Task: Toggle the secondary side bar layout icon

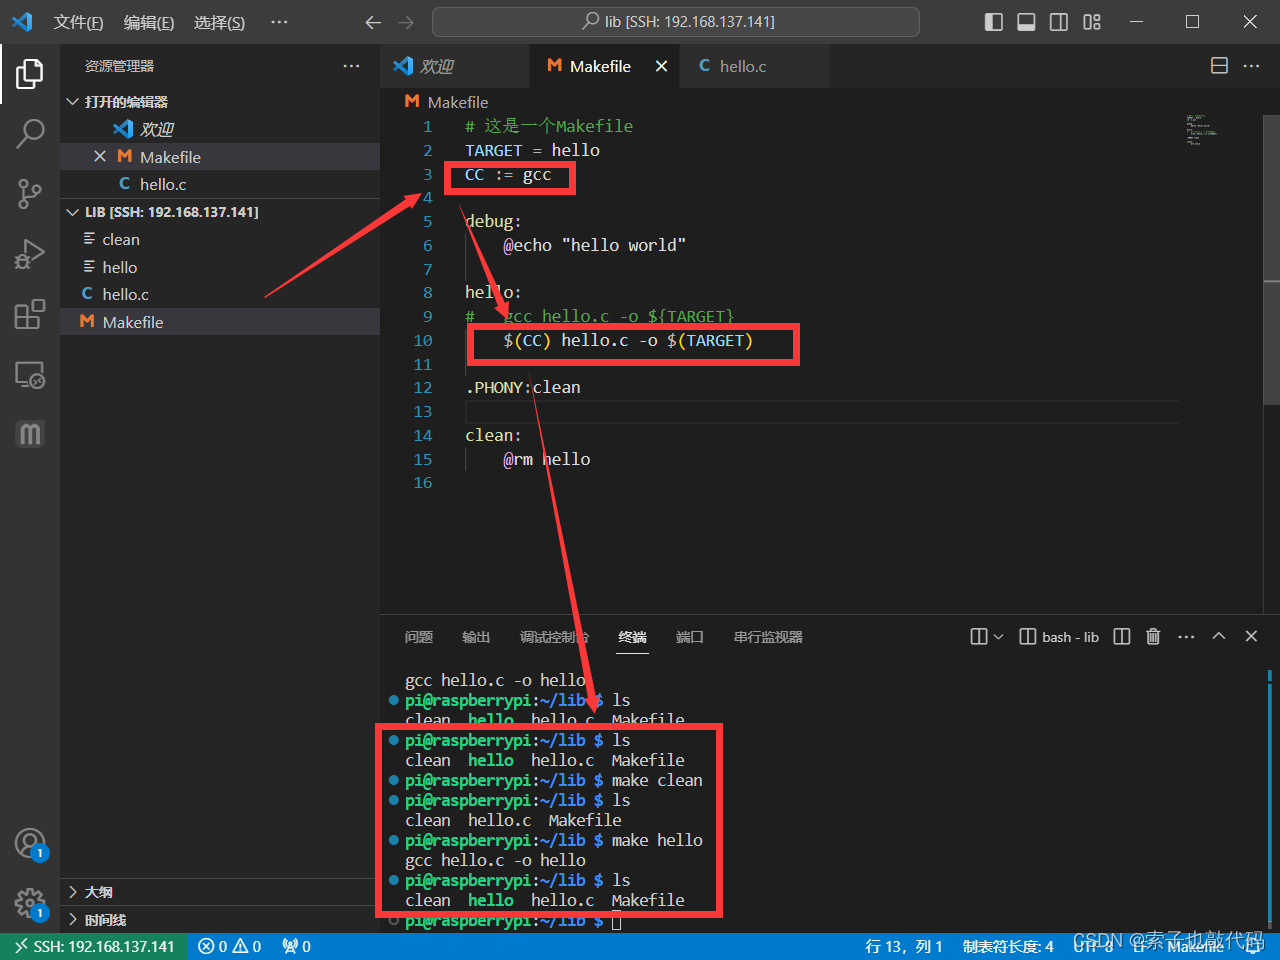Action: coord(1059,22)
